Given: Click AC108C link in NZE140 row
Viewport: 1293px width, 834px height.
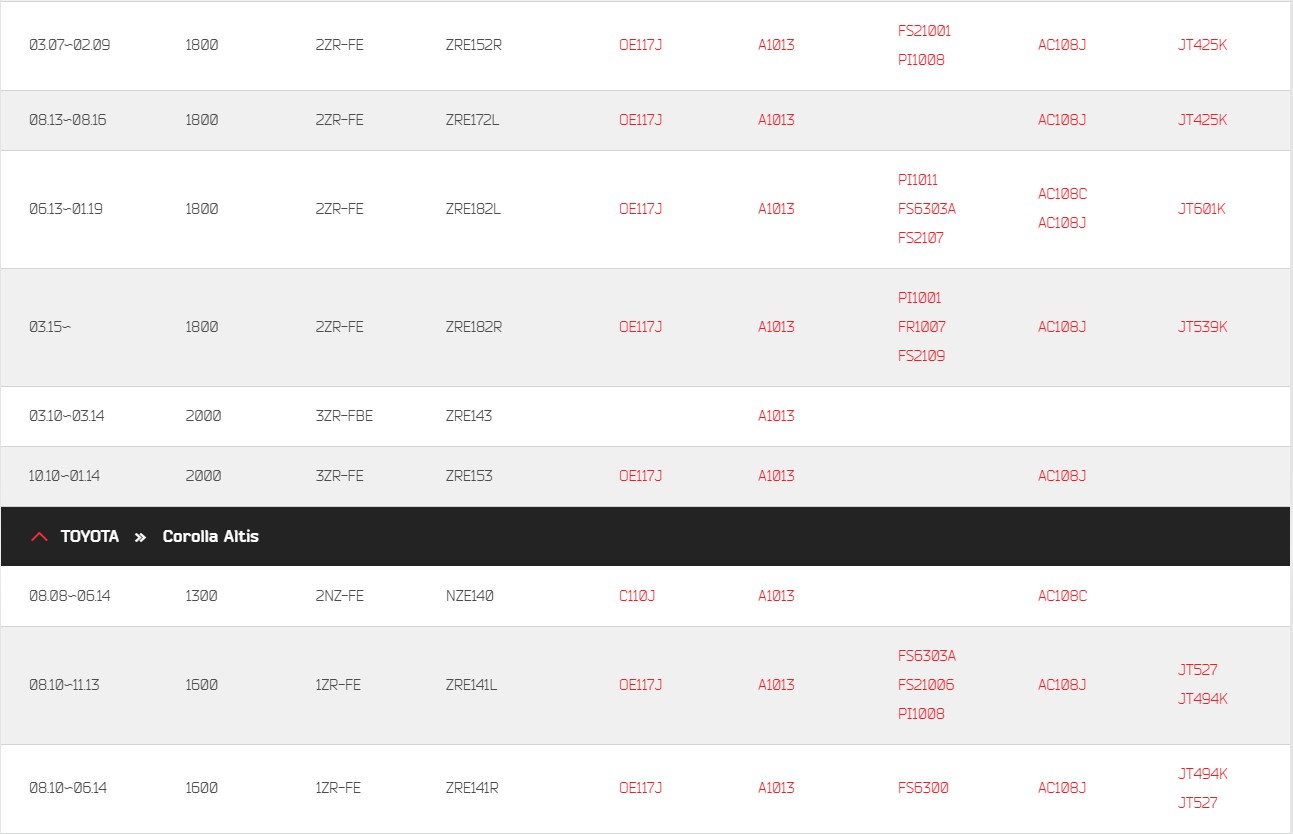Looking at the screenshot, I should coord(1062,596).
